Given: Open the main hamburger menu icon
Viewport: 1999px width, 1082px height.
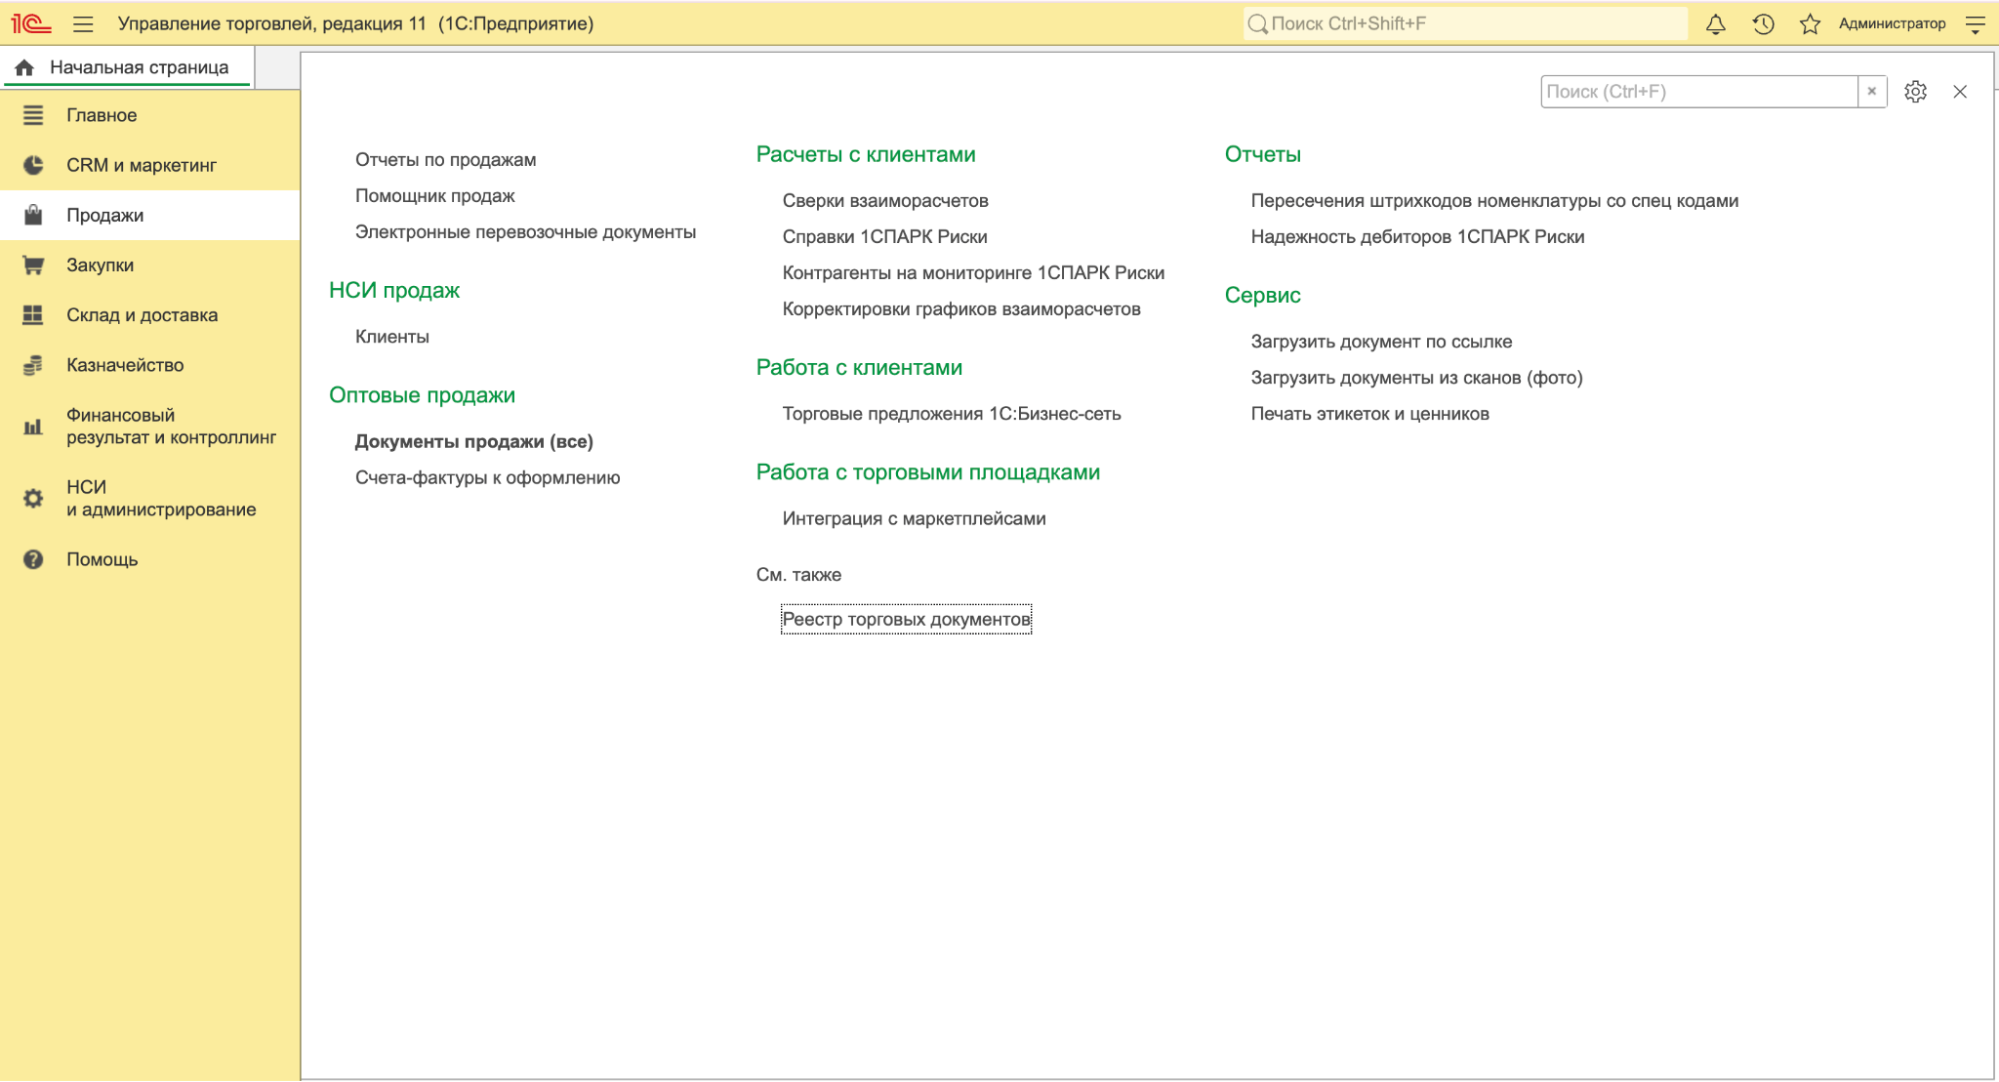Looking at the screenshot, I should (83, 23).
